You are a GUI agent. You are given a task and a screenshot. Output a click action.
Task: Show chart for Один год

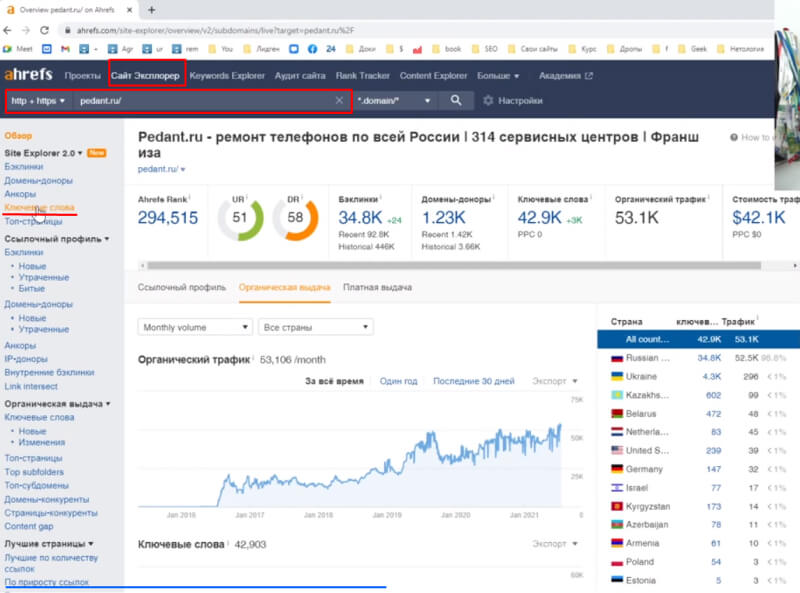(398, 381)
